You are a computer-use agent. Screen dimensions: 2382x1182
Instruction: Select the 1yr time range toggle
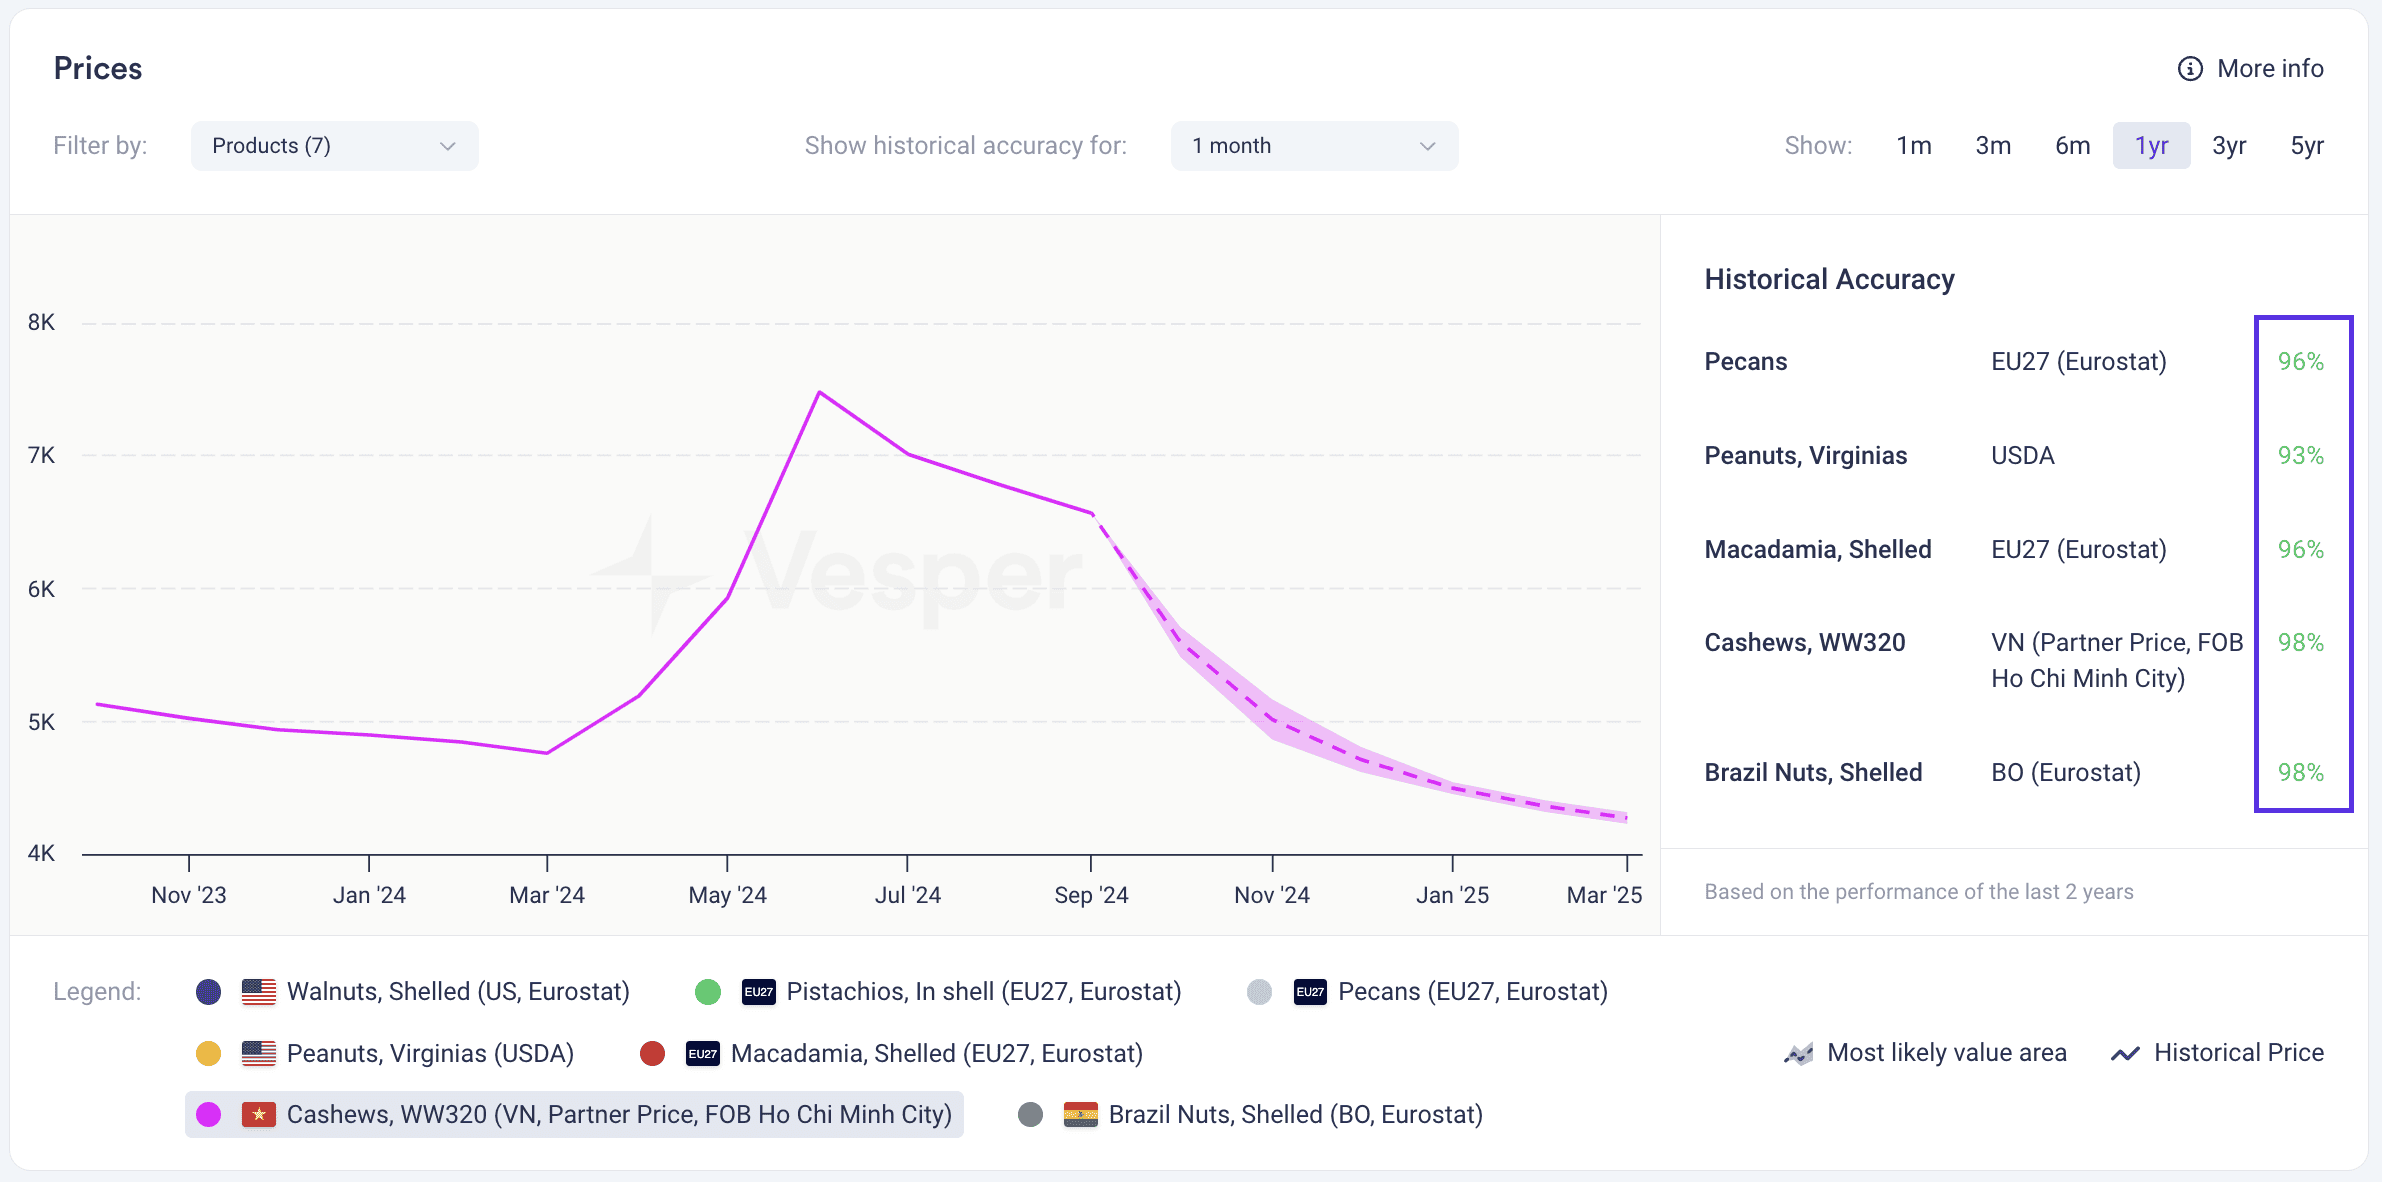pos(2148,146)
